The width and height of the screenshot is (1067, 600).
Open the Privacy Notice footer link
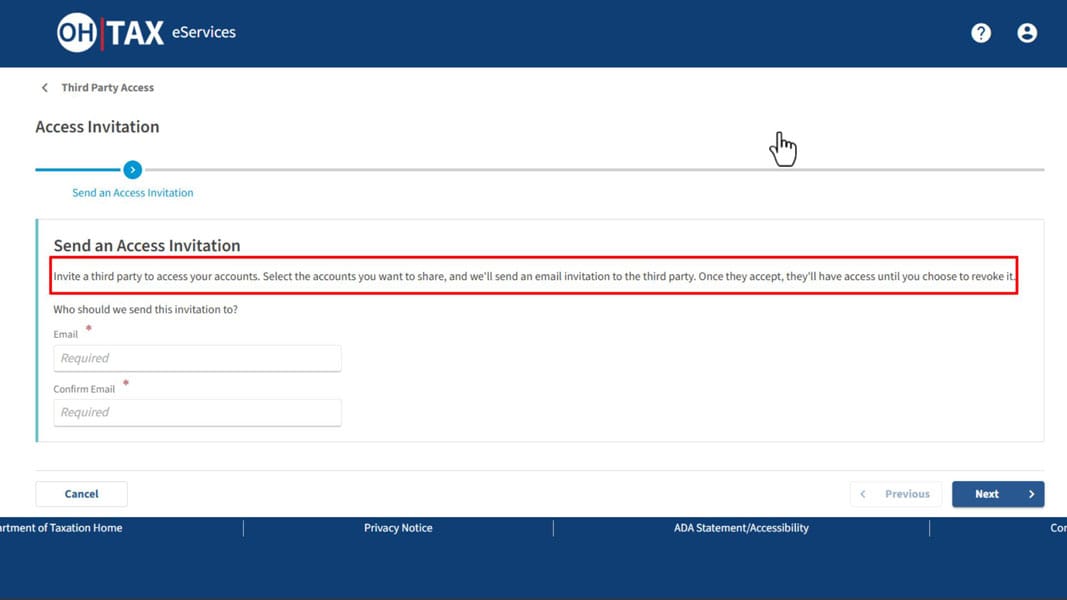(398, 528)
